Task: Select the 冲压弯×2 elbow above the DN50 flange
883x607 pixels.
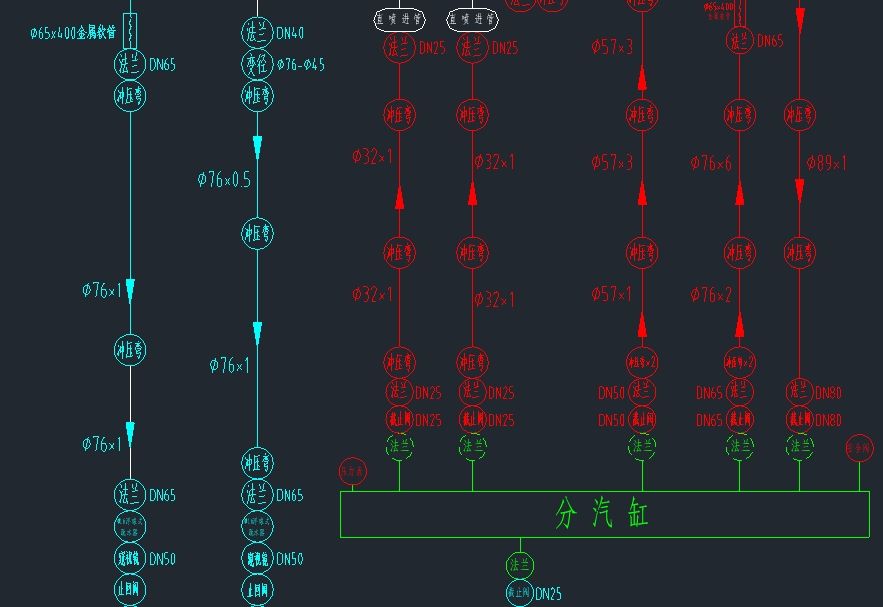Action: (x=642, y=362)
